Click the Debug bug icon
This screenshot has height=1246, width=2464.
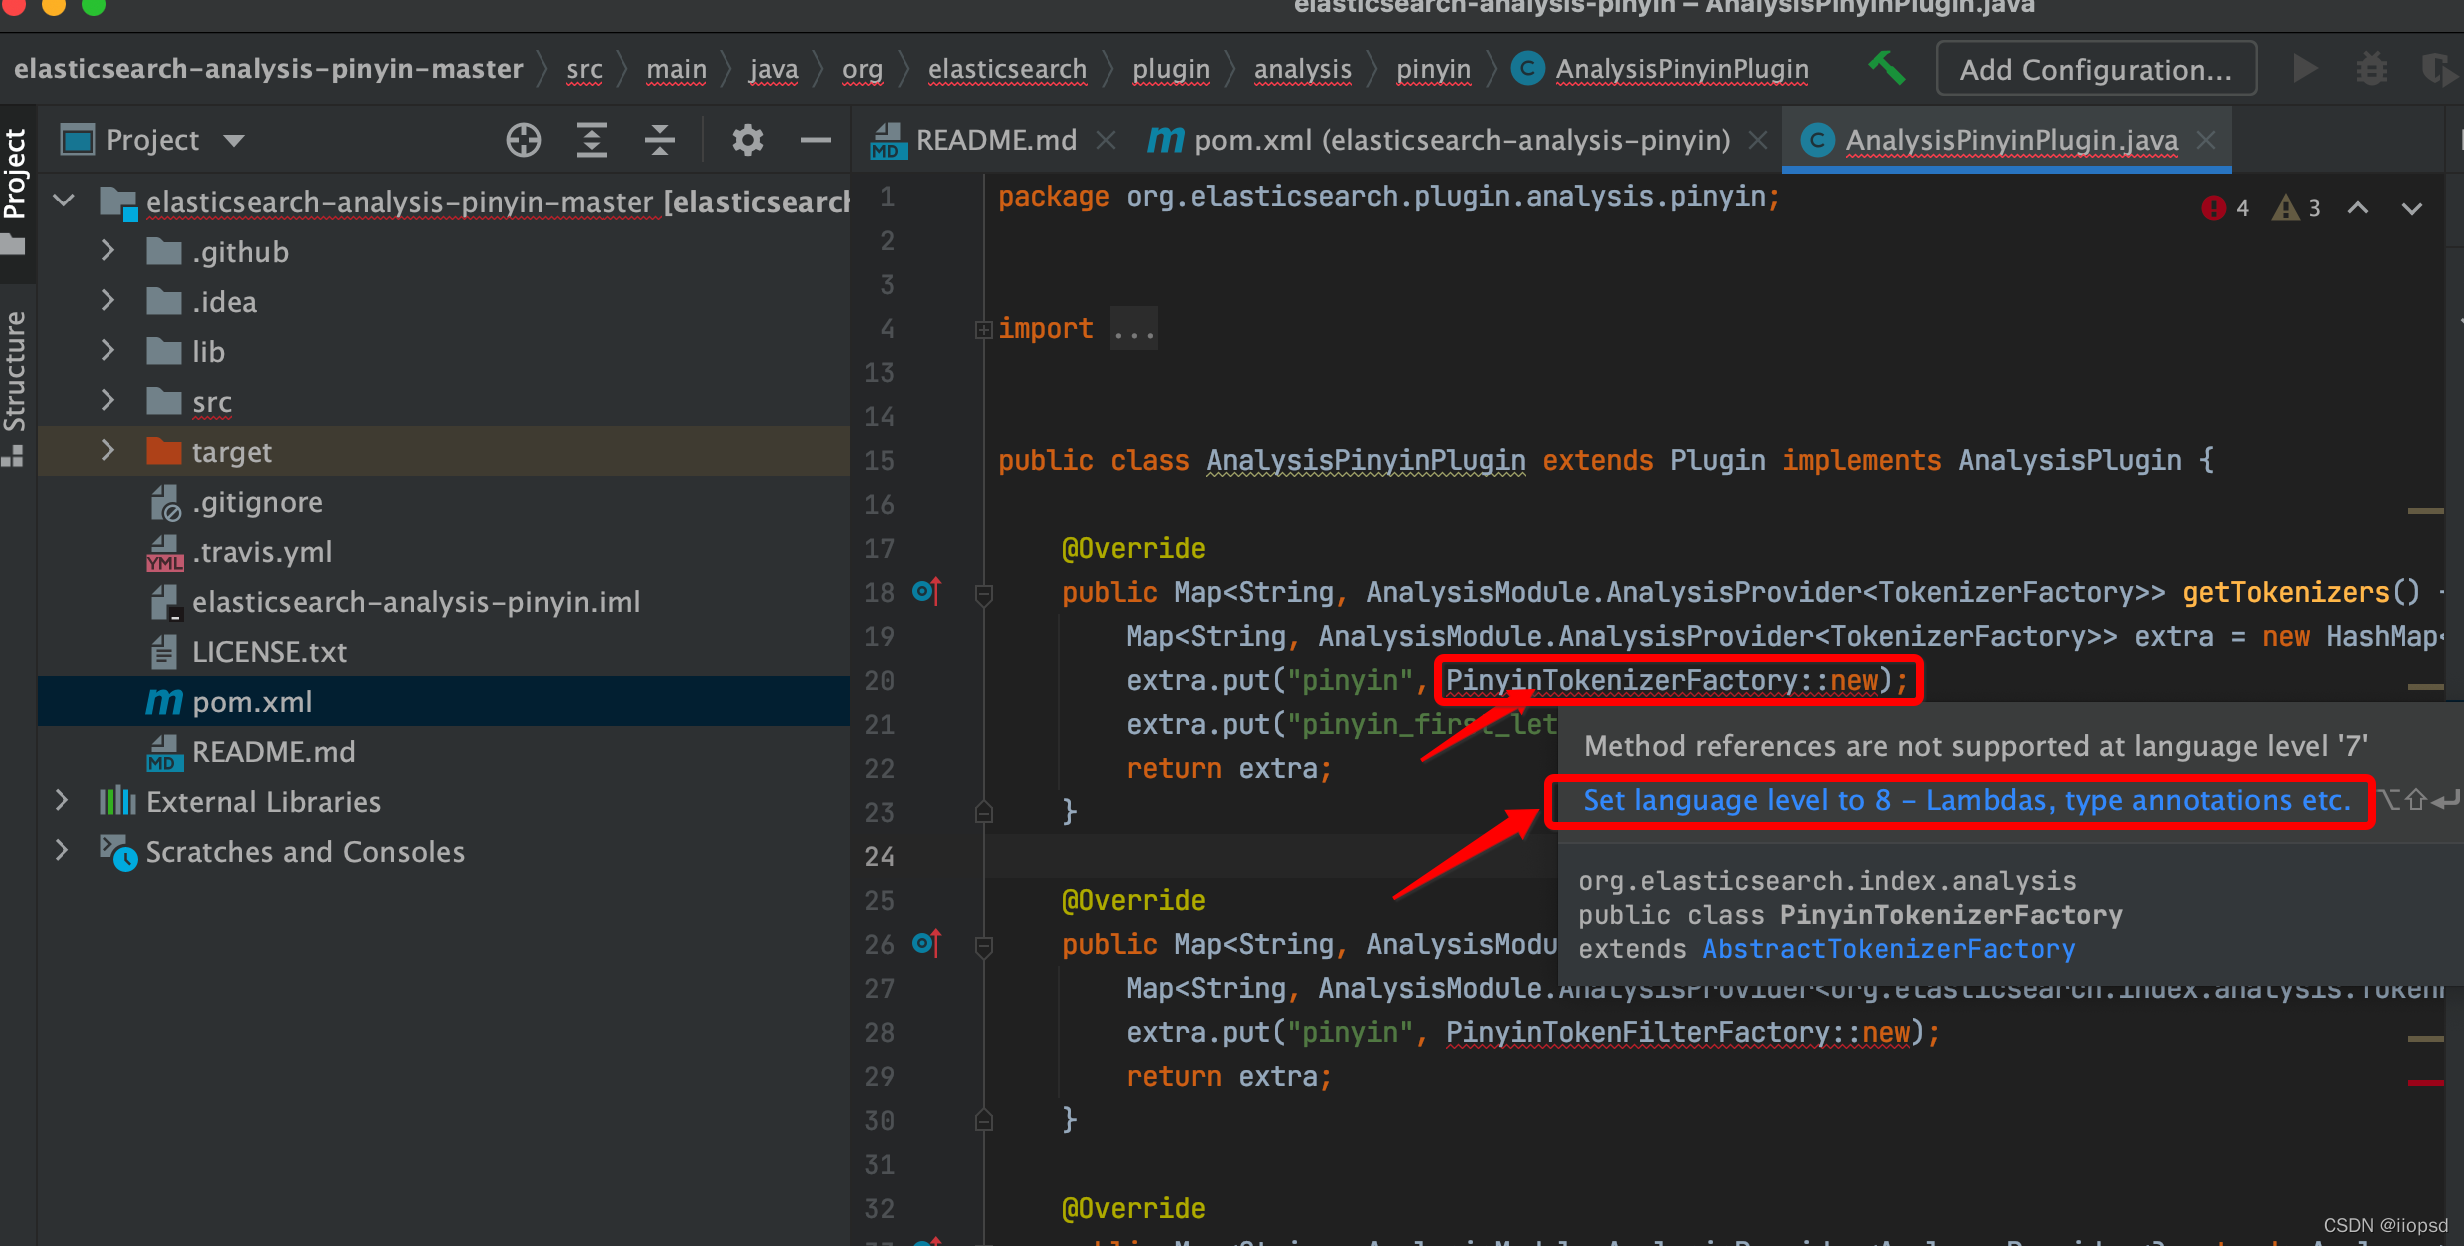pos(2371,69)
